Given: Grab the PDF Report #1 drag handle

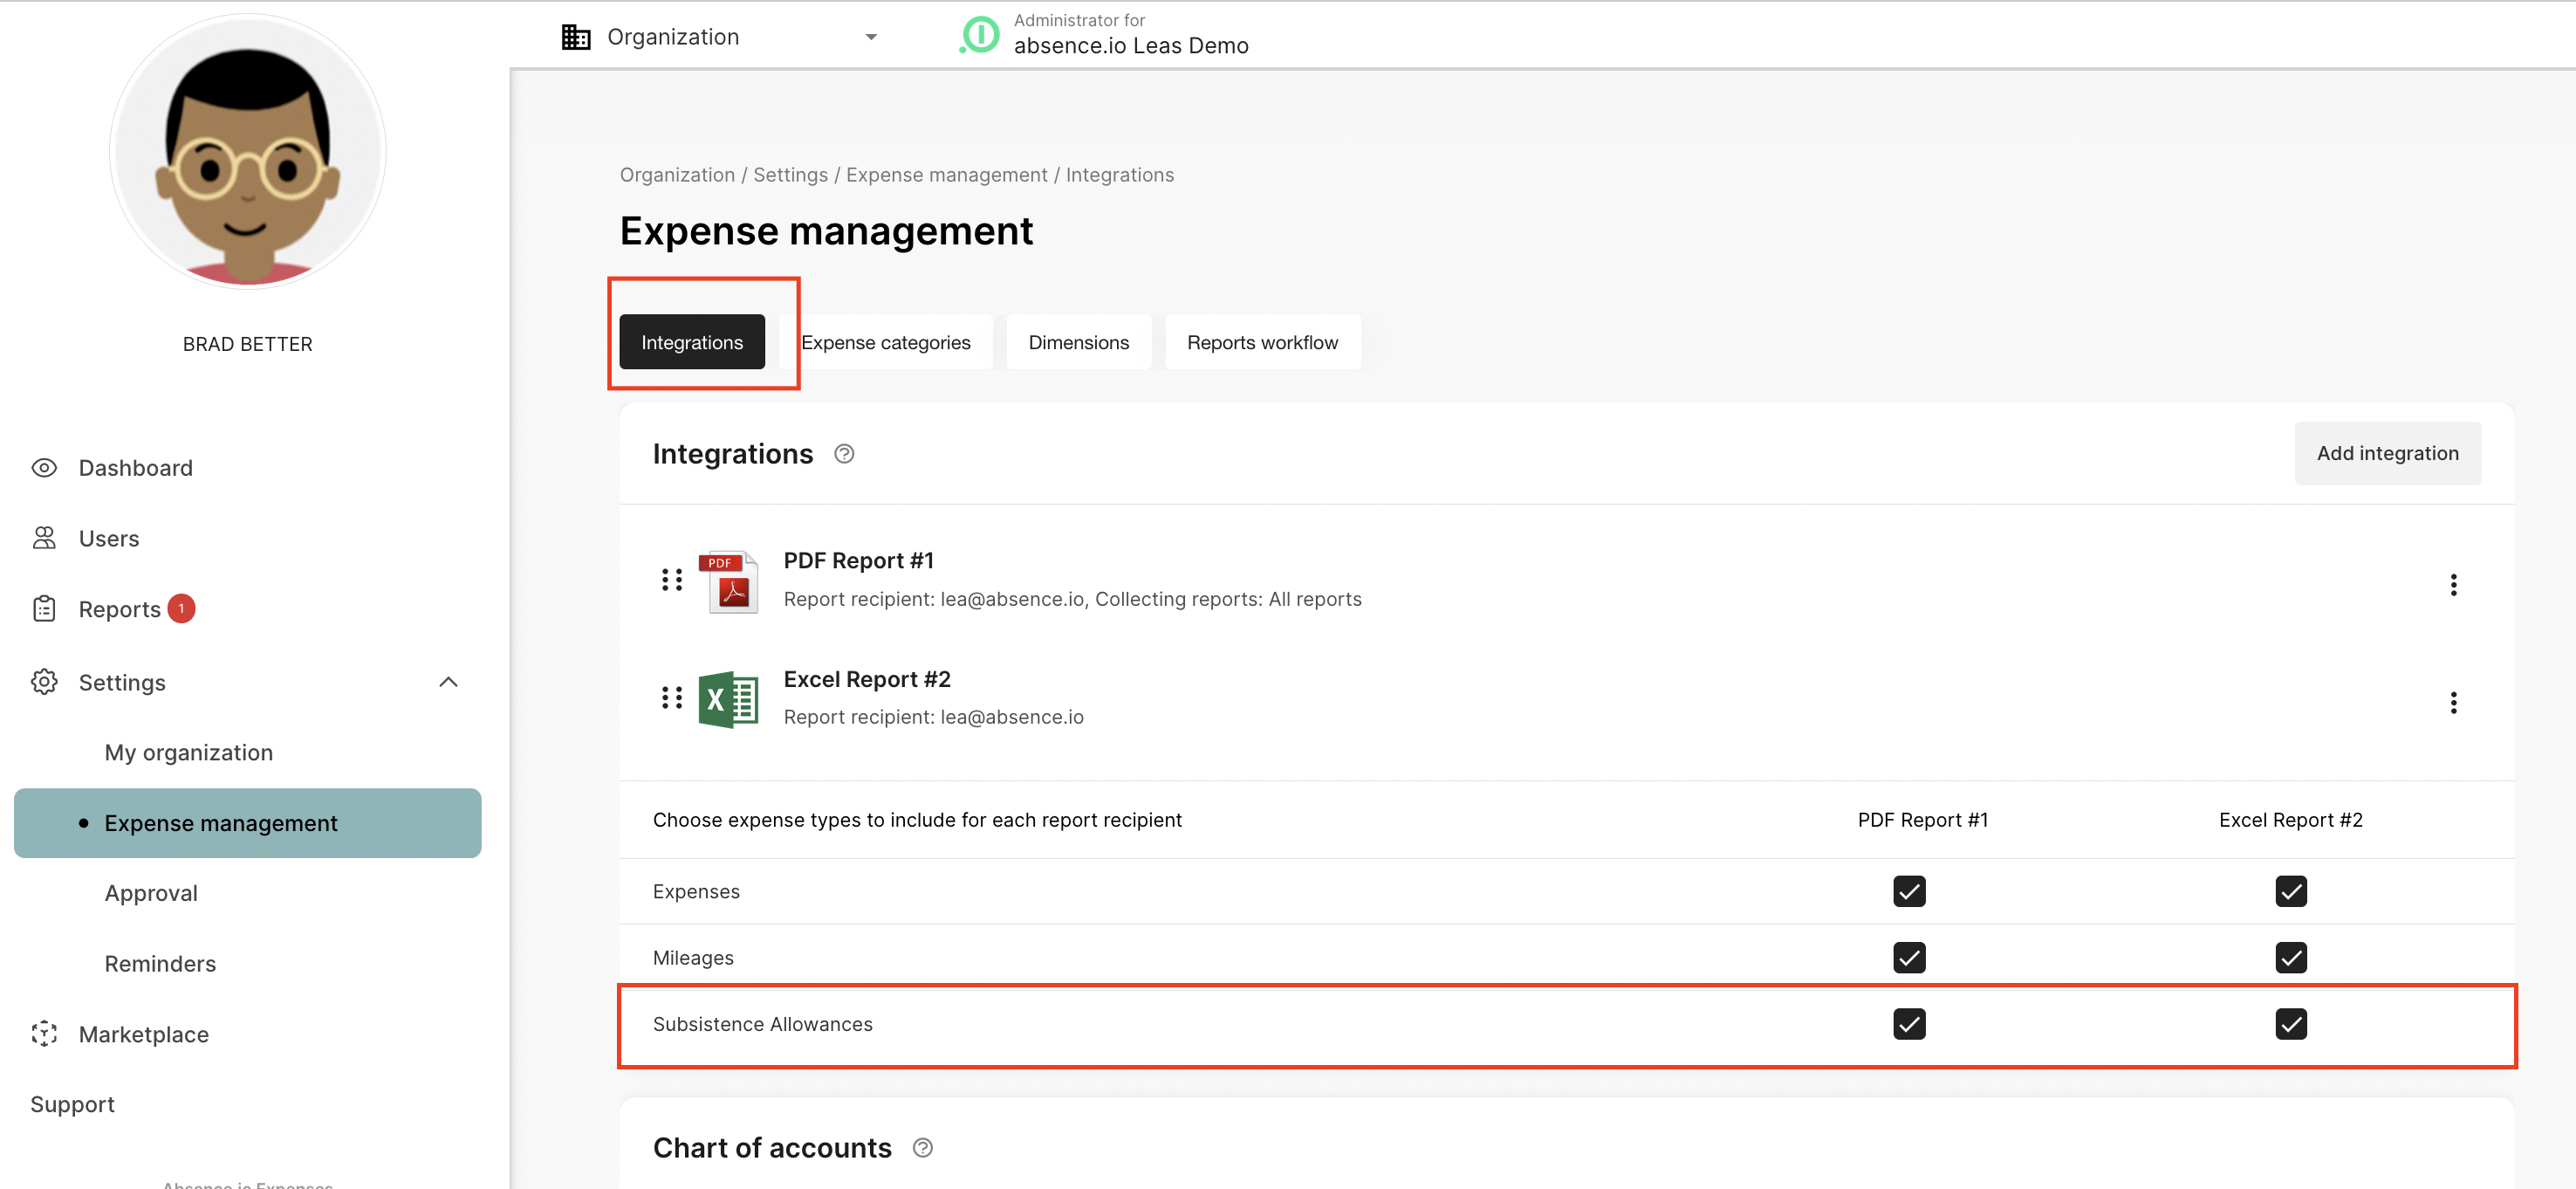Looking at the screenshot, I should [671, 580].
